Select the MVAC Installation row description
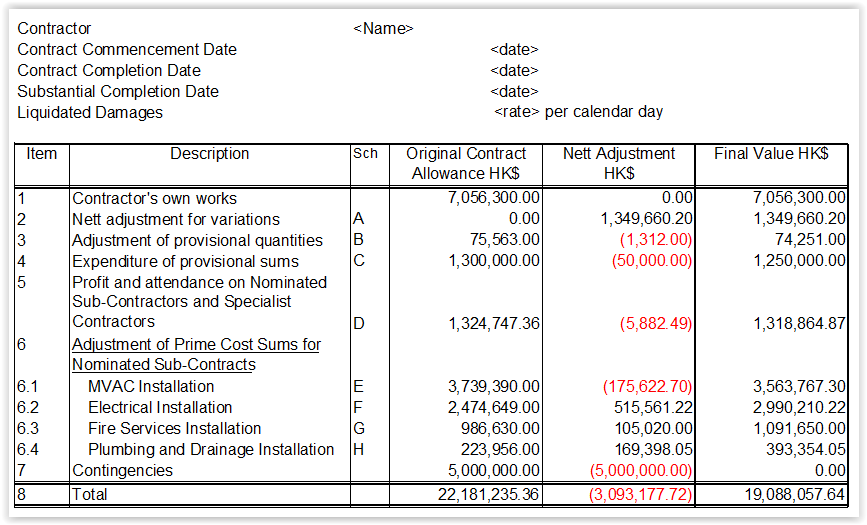This screenshot has width=867, height=525. (x=151, y=386)
